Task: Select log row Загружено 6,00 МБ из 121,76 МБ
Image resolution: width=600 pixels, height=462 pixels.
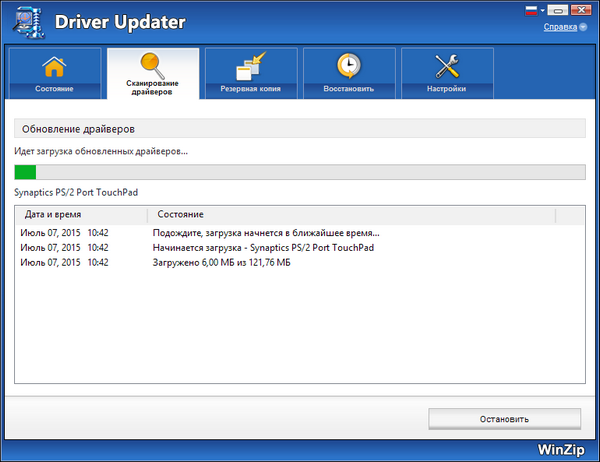Action: pyautogui.click(x=300, y=263)
